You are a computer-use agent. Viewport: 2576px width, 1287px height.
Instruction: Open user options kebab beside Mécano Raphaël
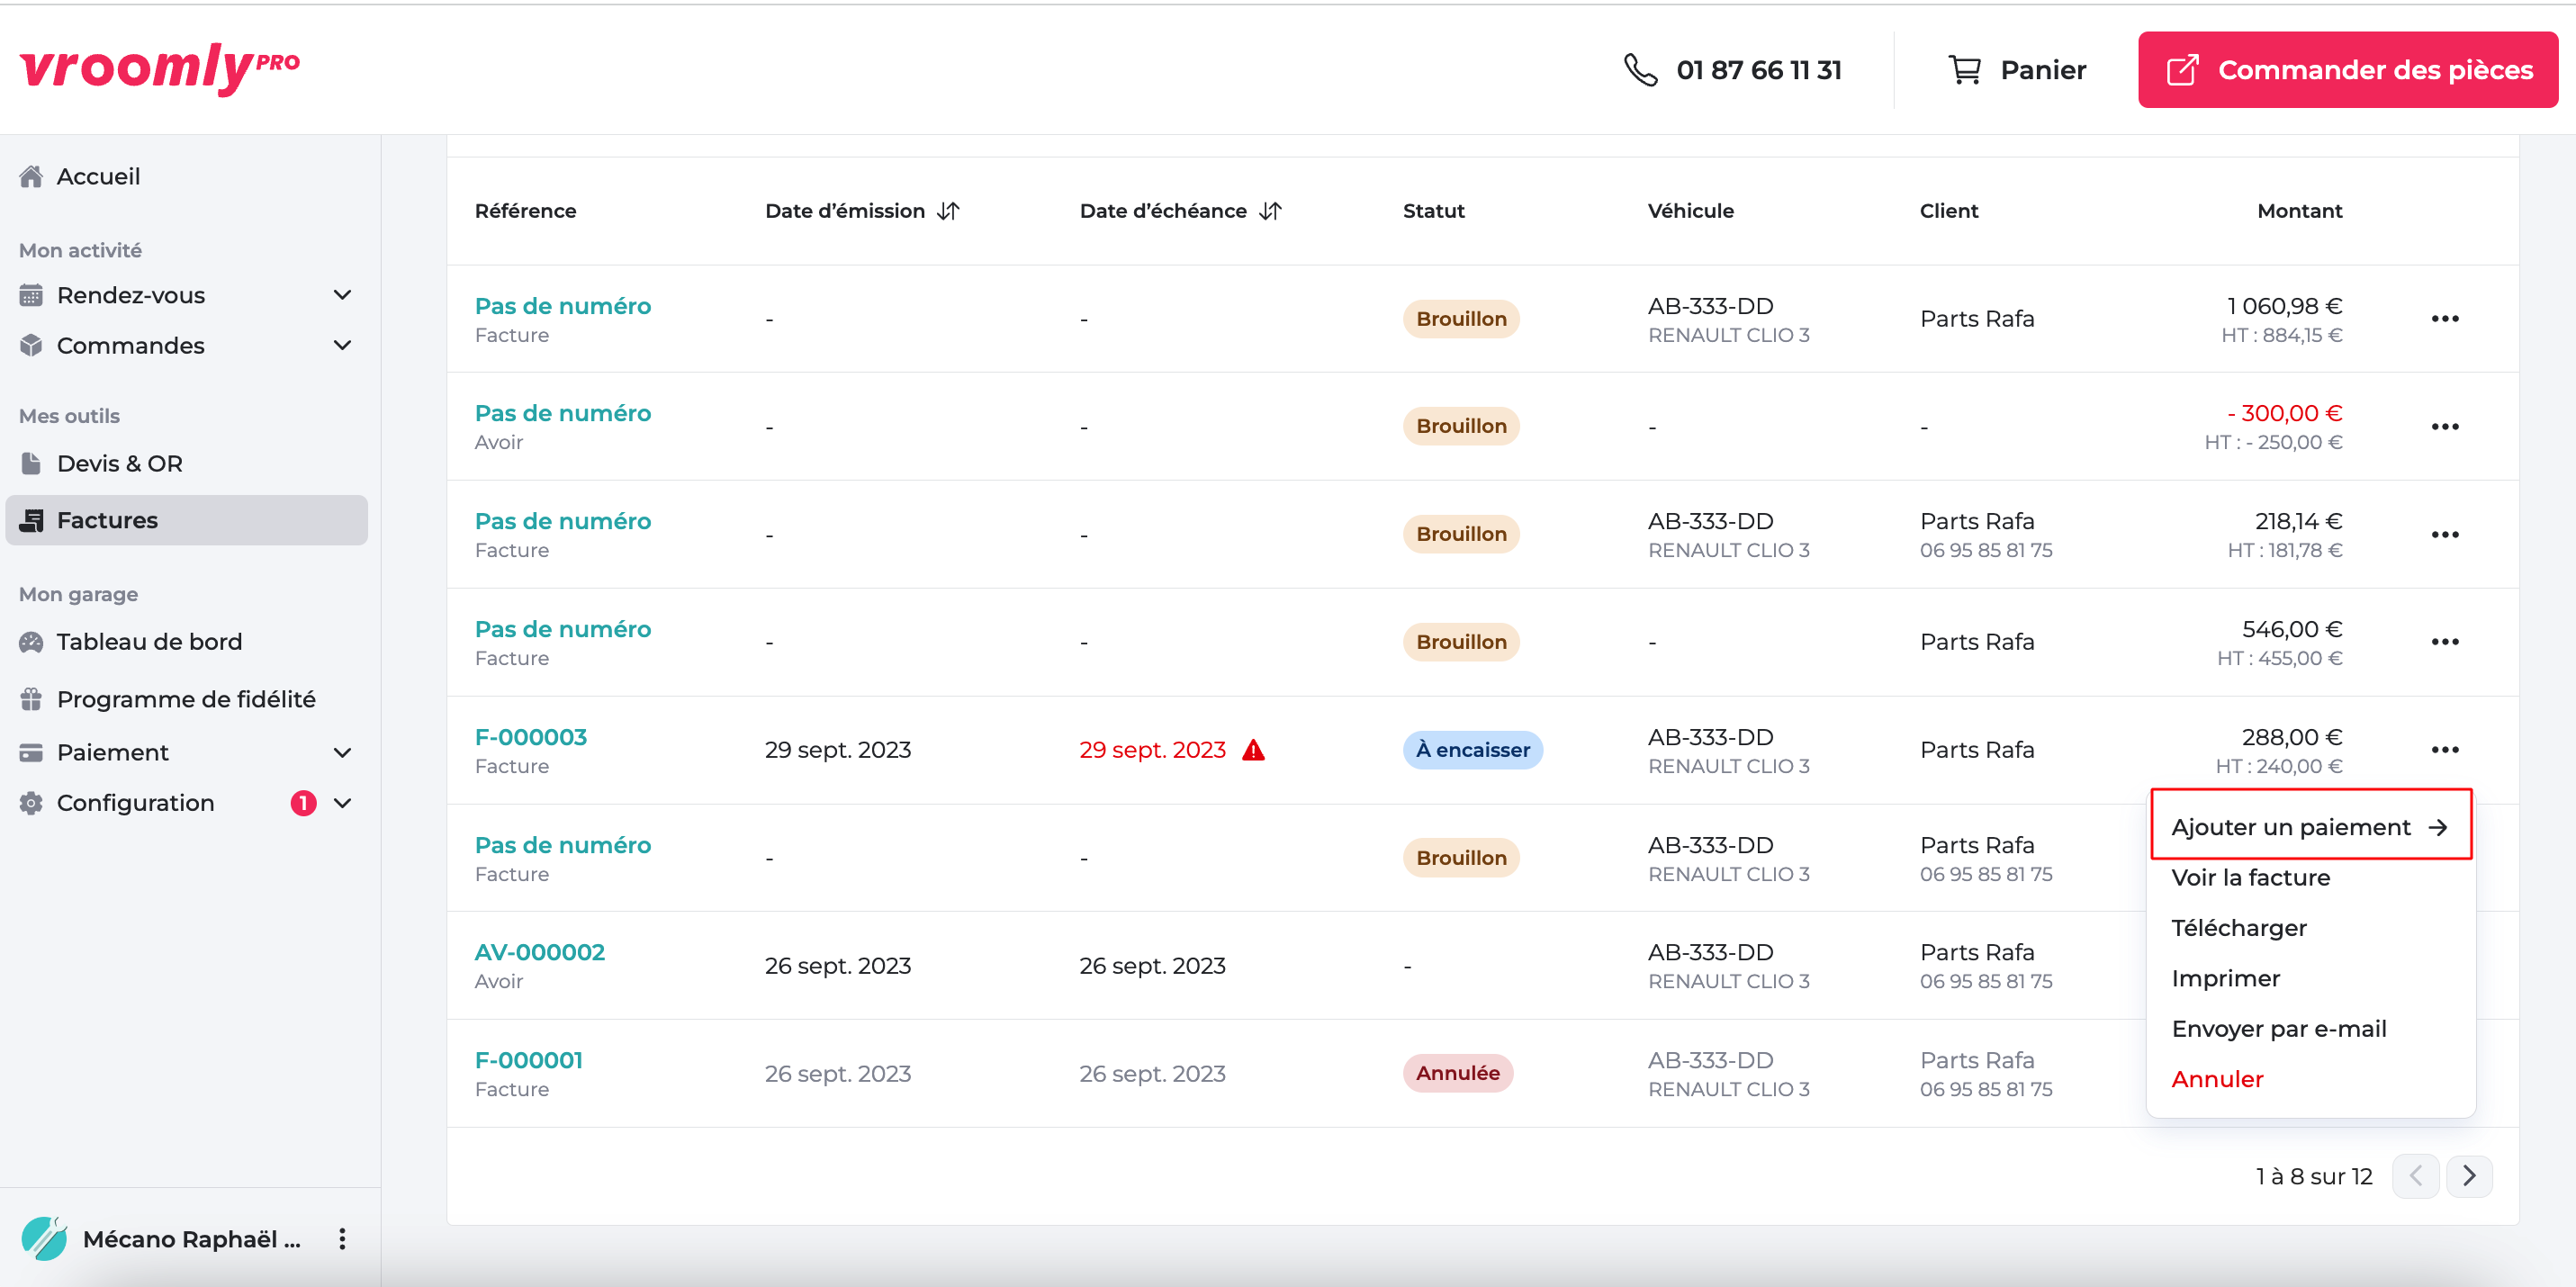(x=342, y=1239)
